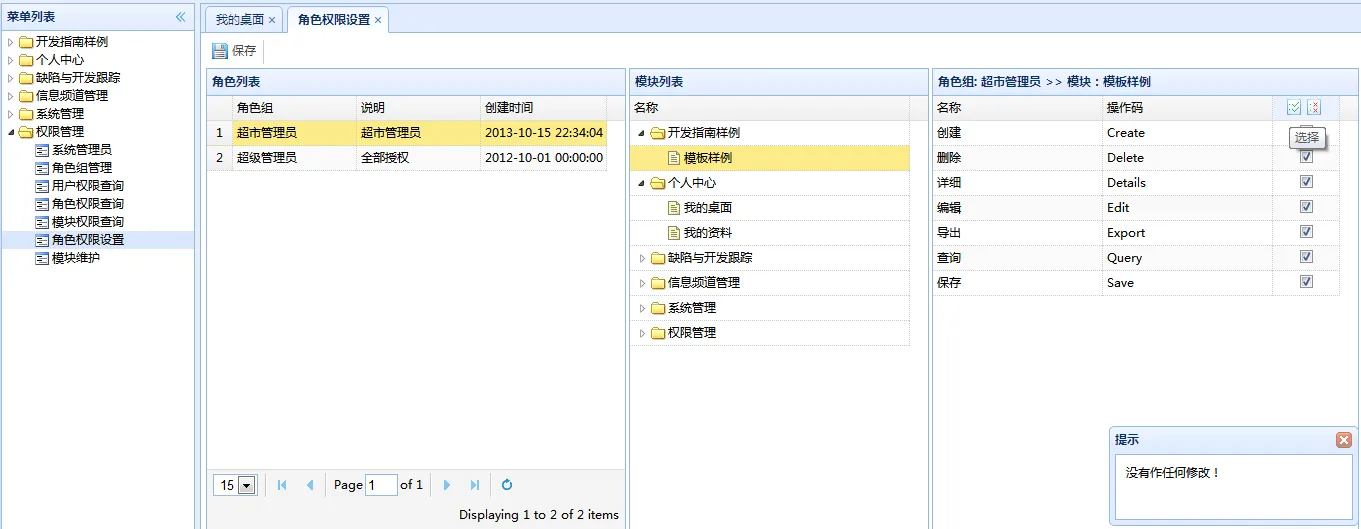Expand 缺陷与开发跟踪 in the sidebar menu
The width and height of the screenshot is (1361, 529).
point(11,78)
